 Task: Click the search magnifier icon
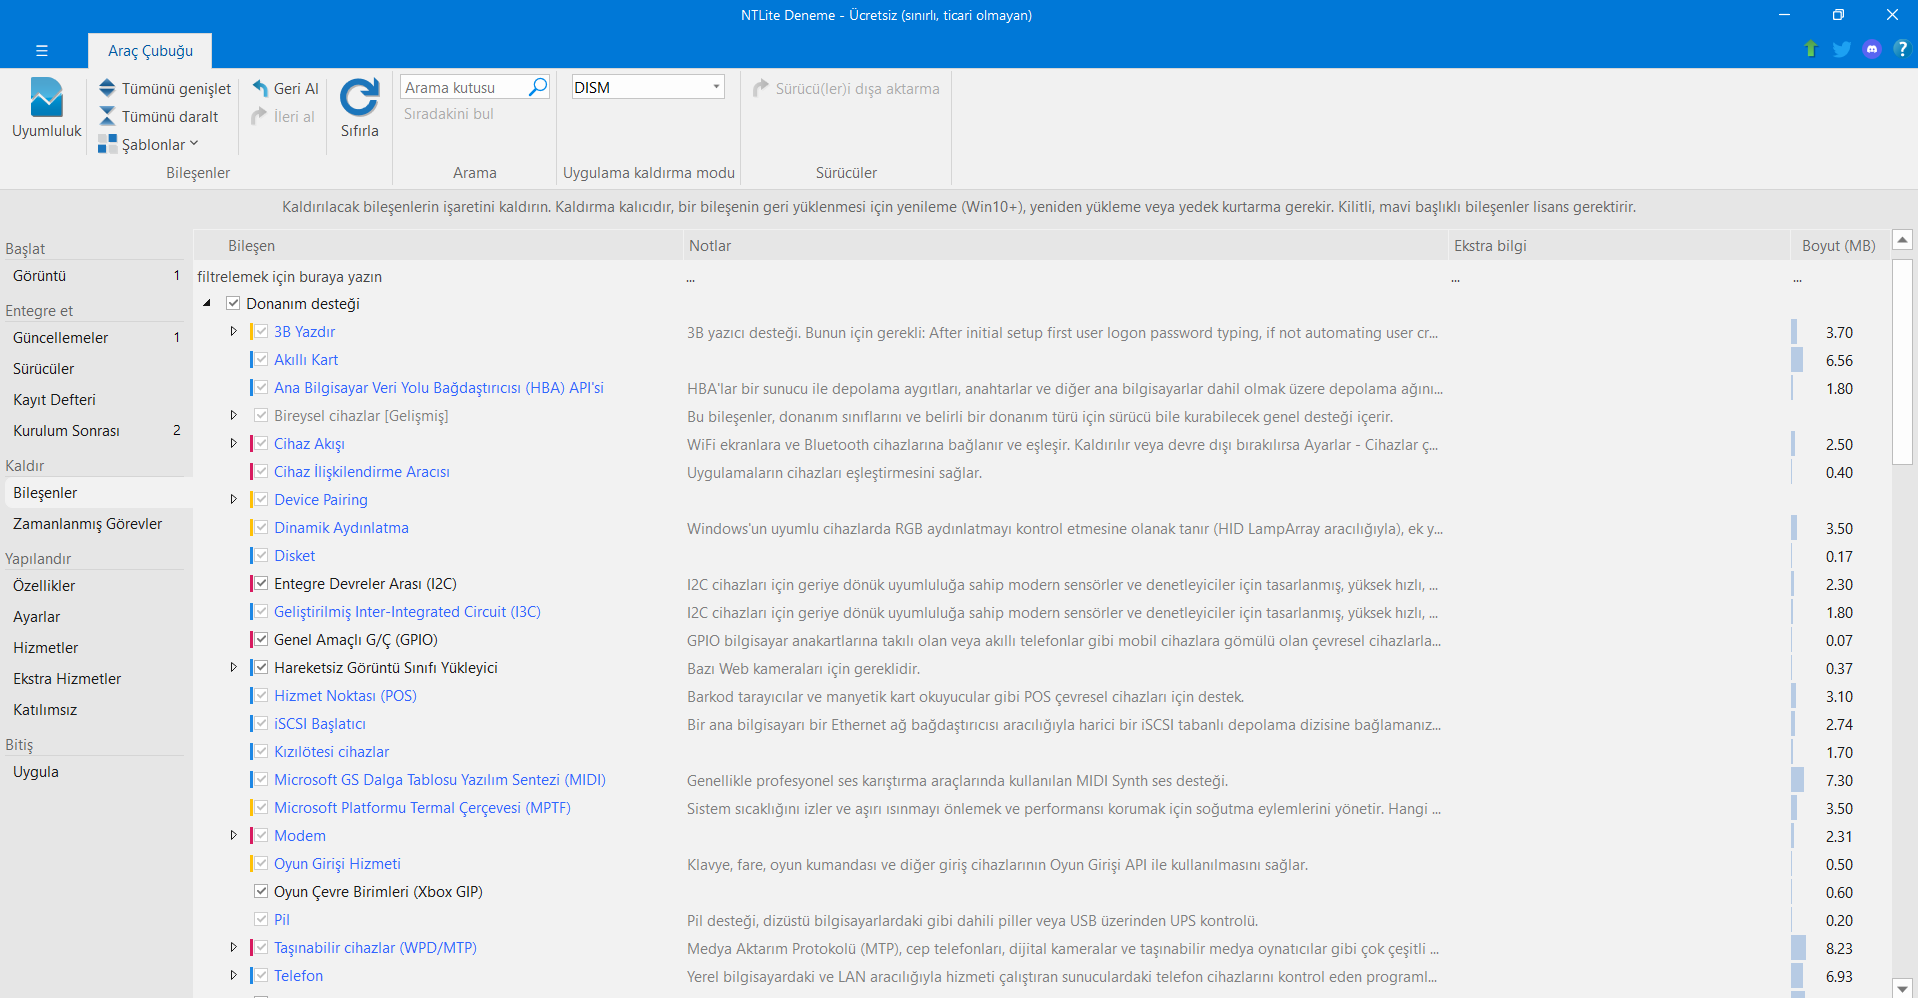538,87
